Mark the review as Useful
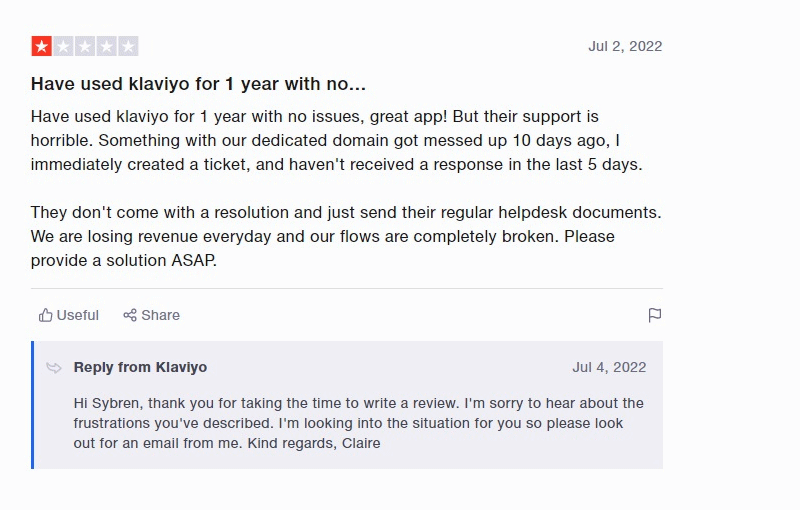Viewport: 800px width, 510px height. click(x=77, y=315)
